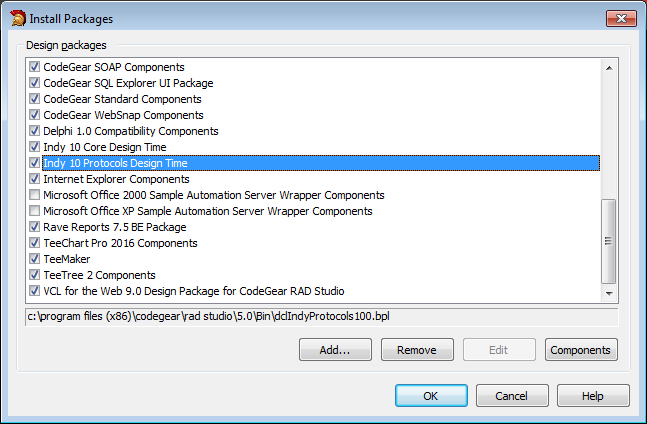Open the Components button

pyautogui.click(x=581, y=350)
